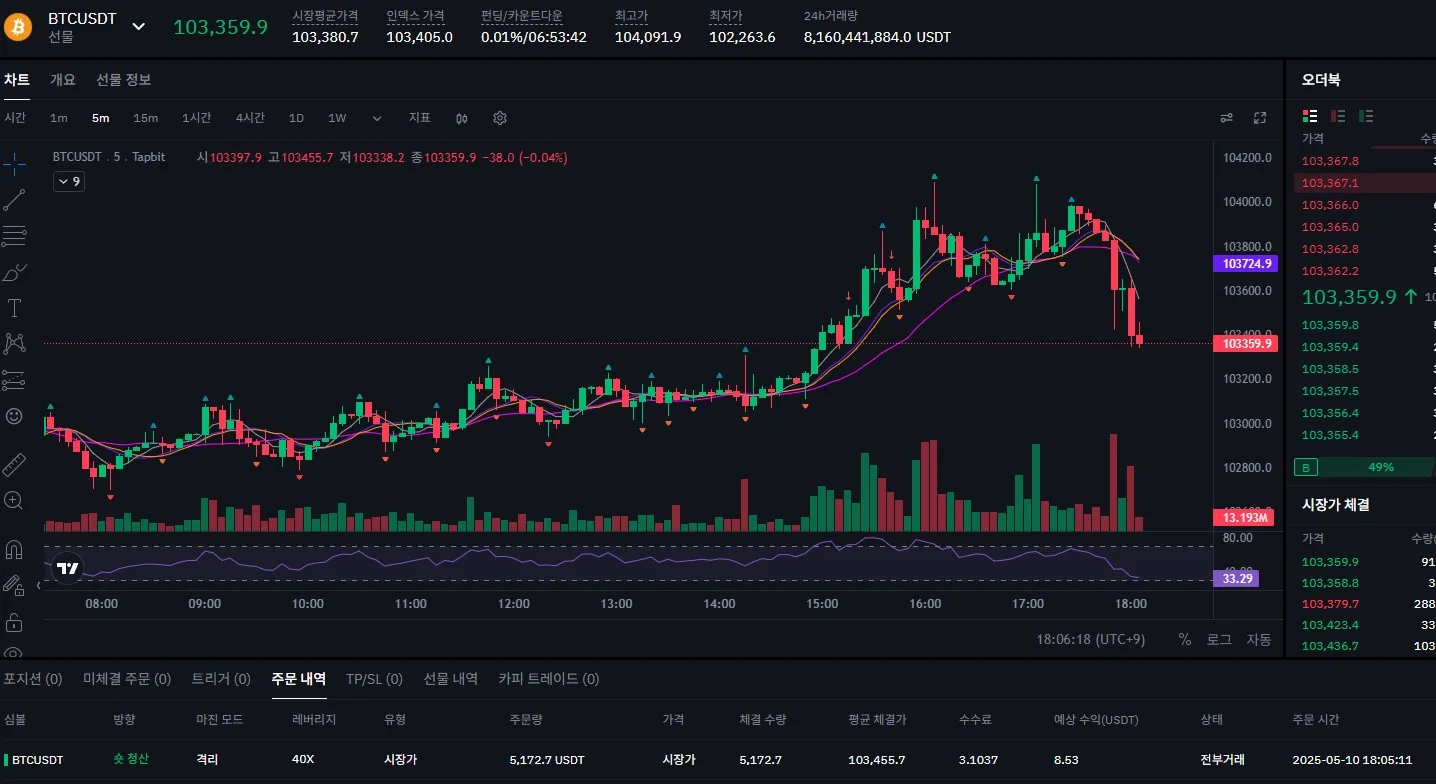Click the buy ratio 49% bar
Image resolution: width=1436 pixels, height=784 pixels.
[x=1380, y=467]
